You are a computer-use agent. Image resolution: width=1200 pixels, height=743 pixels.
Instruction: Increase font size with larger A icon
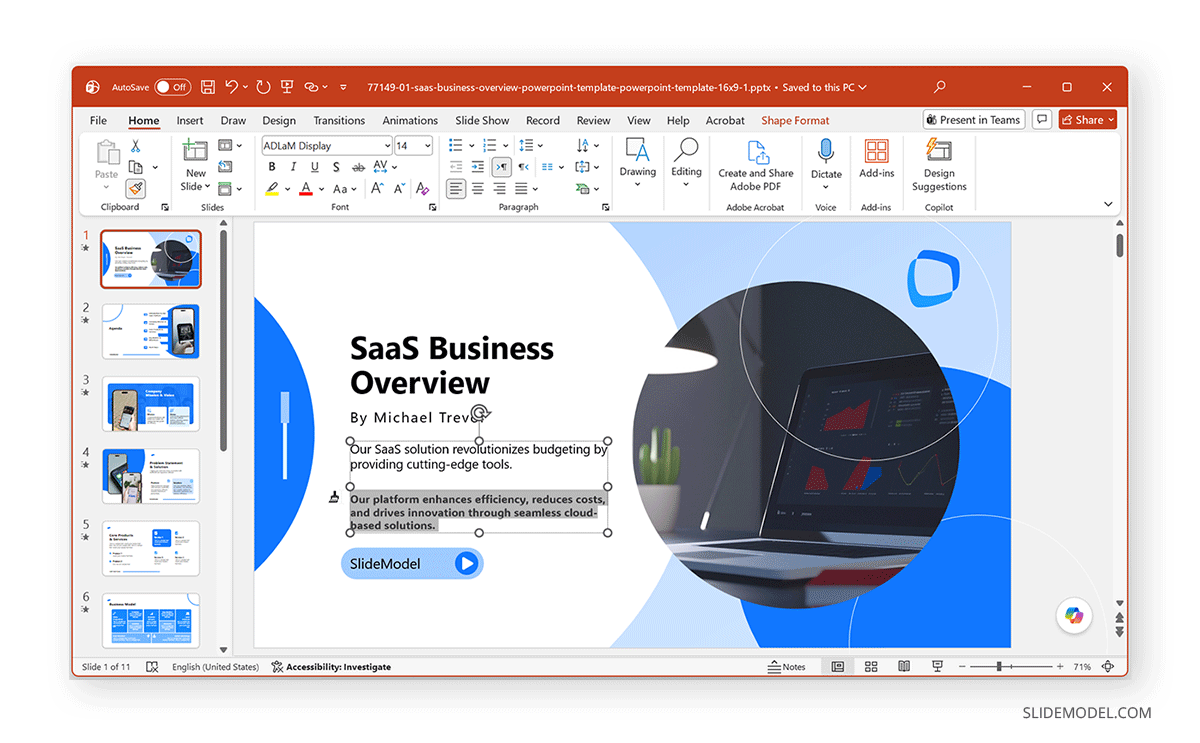[377, 188]
